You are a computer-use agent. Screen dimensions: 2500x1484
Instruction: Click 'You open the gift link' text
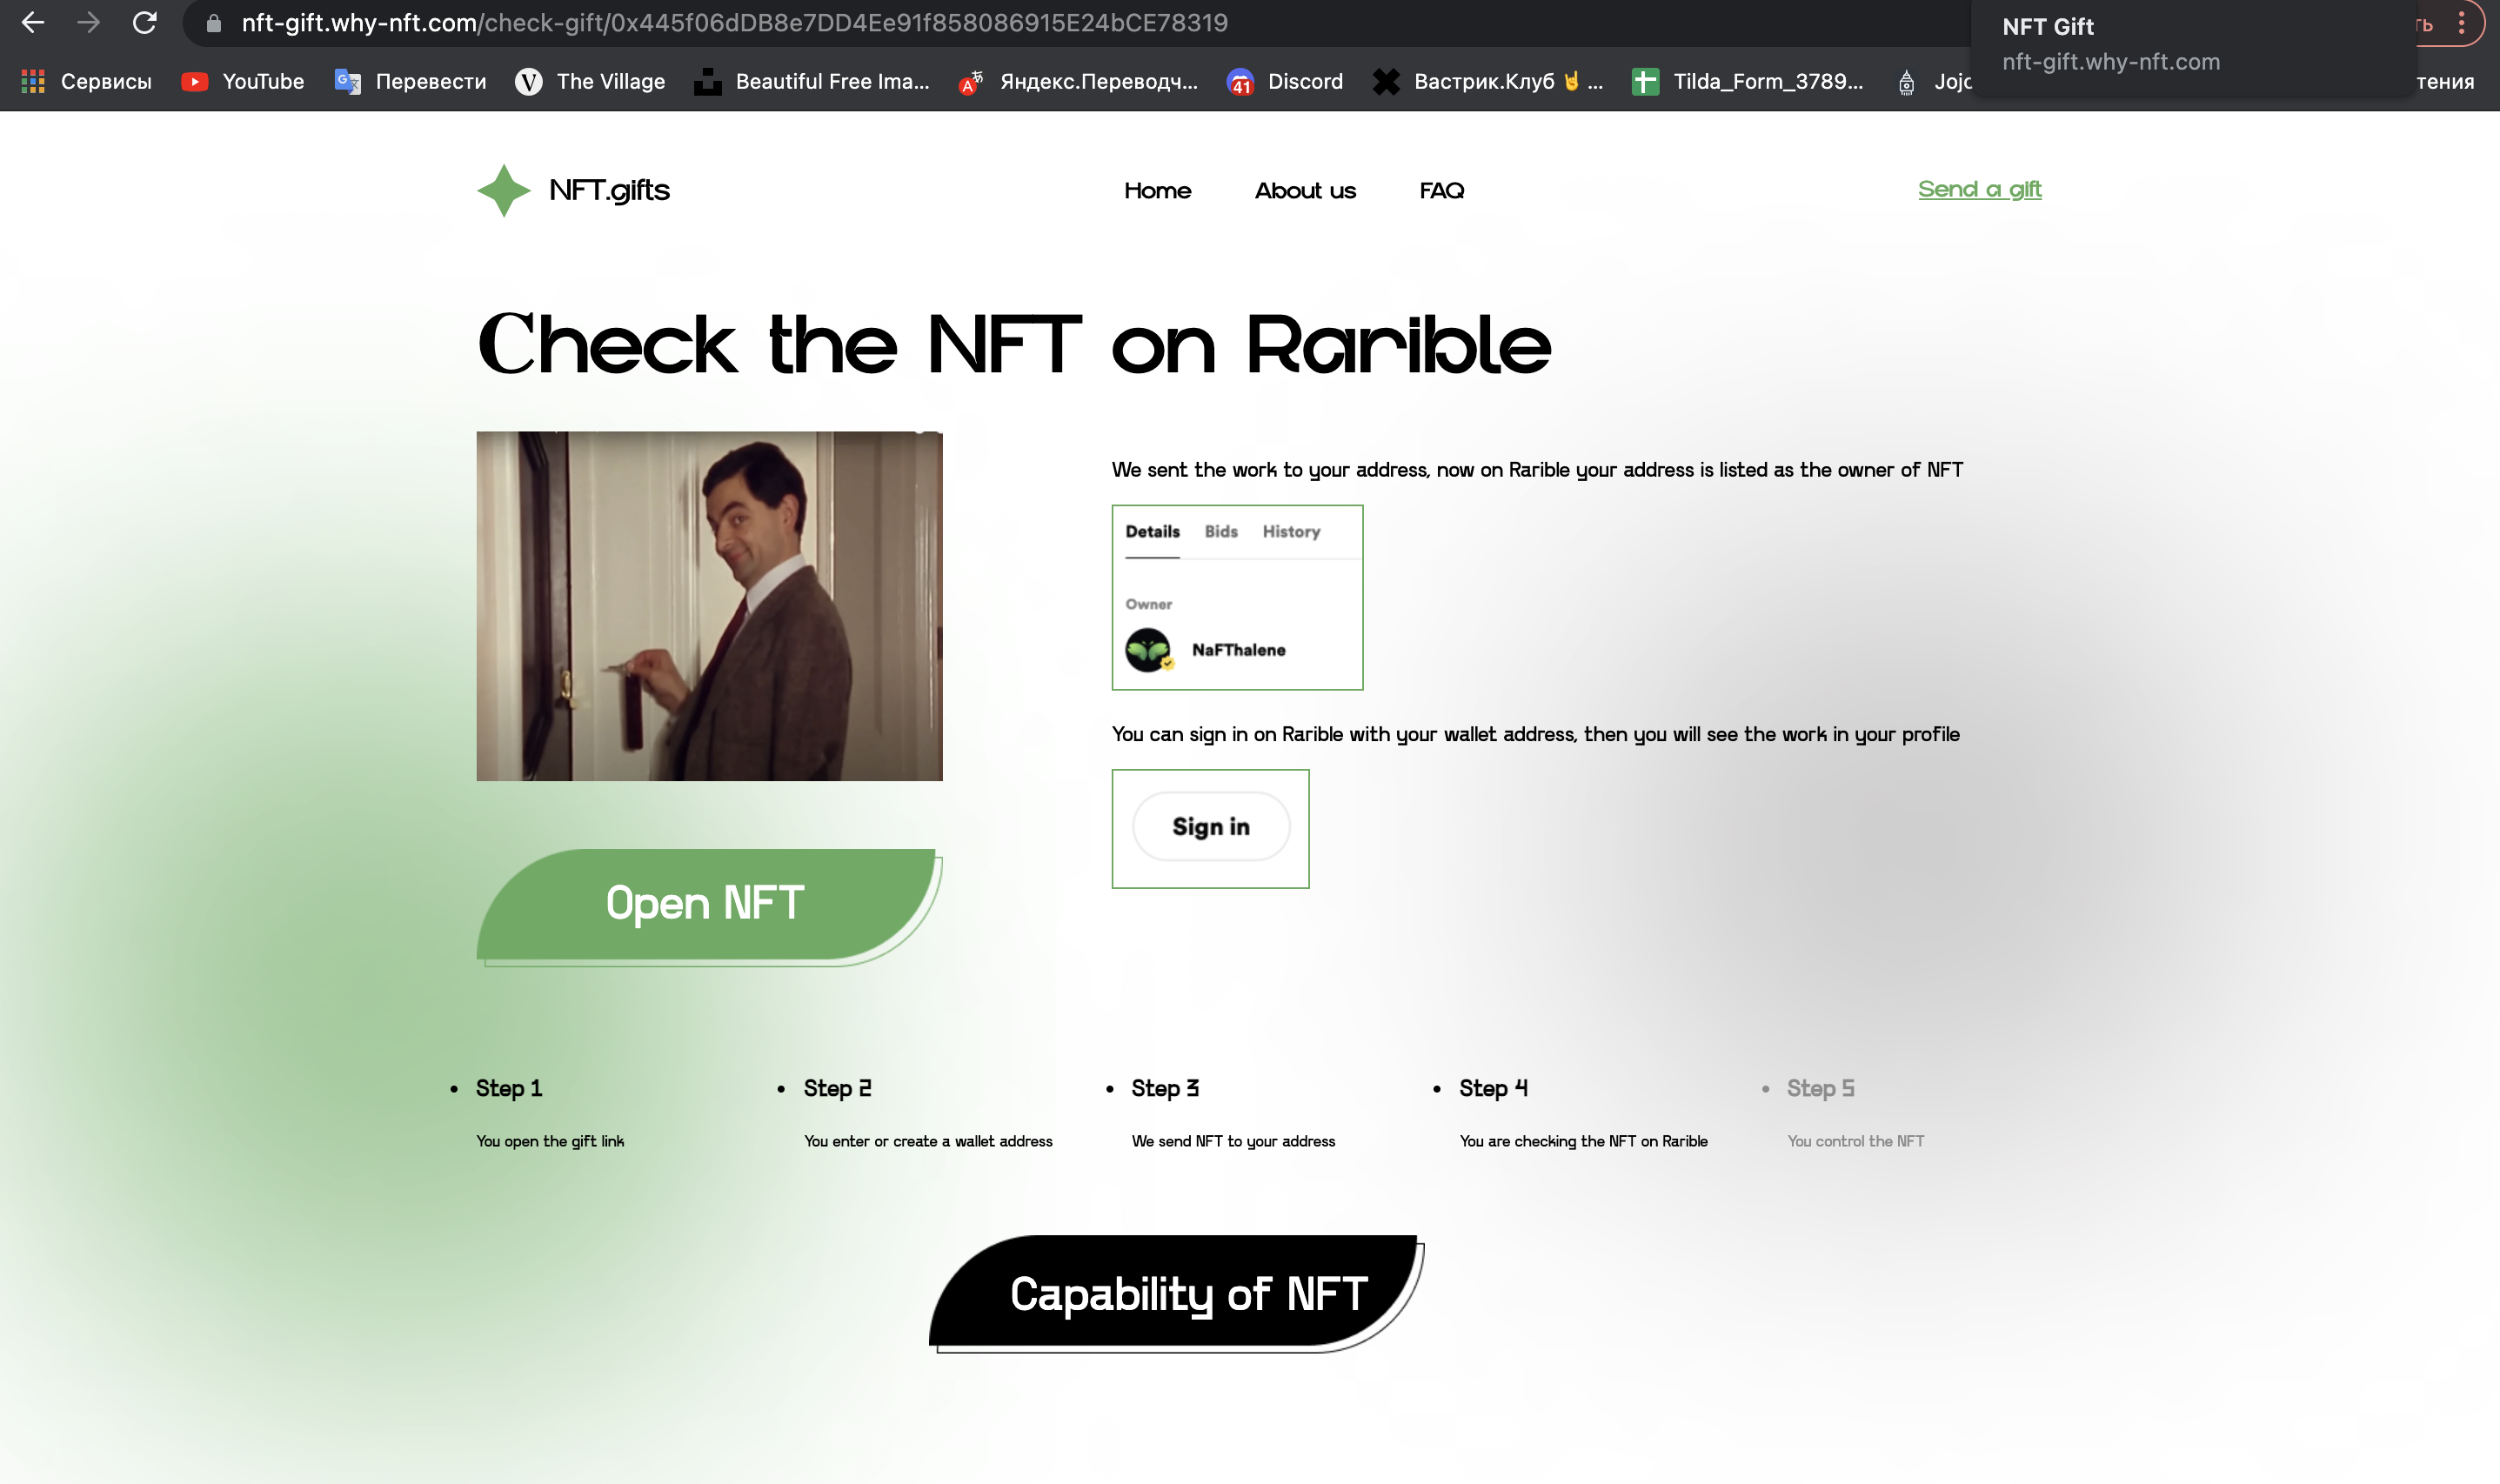550,1141
